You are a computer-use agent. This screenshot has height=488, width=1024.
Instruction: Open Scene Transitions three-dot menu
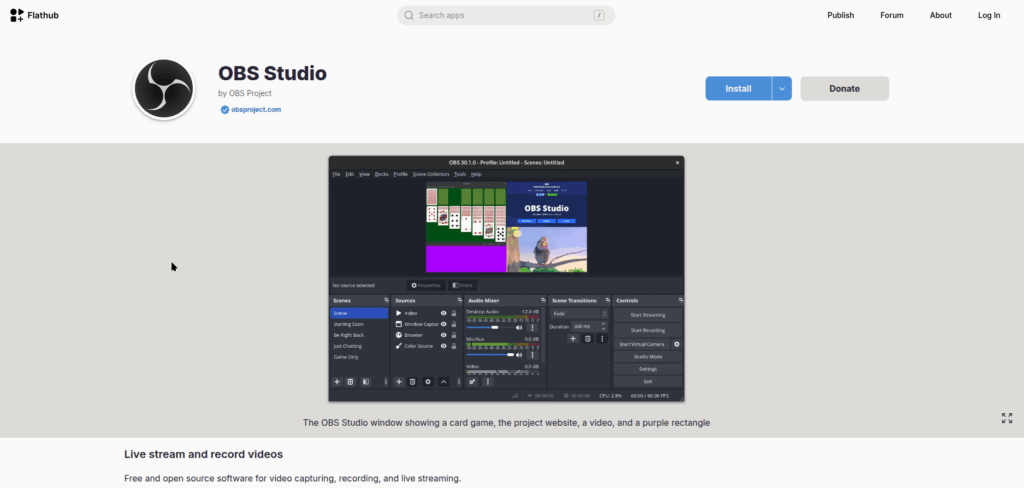(602, 338)
